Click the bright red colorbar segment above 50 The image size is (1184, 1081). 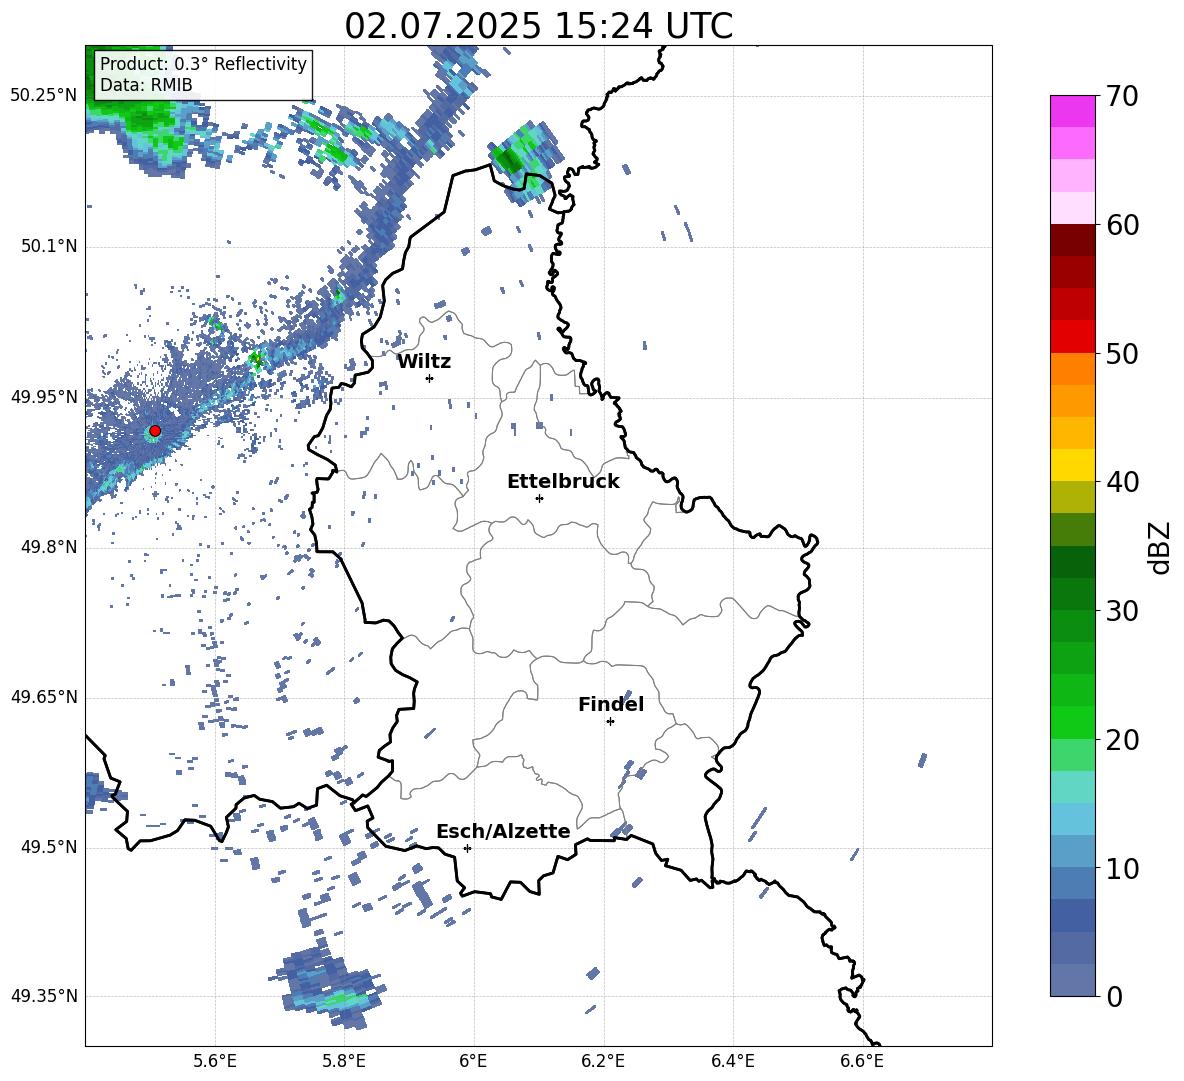pos(1073,337)
